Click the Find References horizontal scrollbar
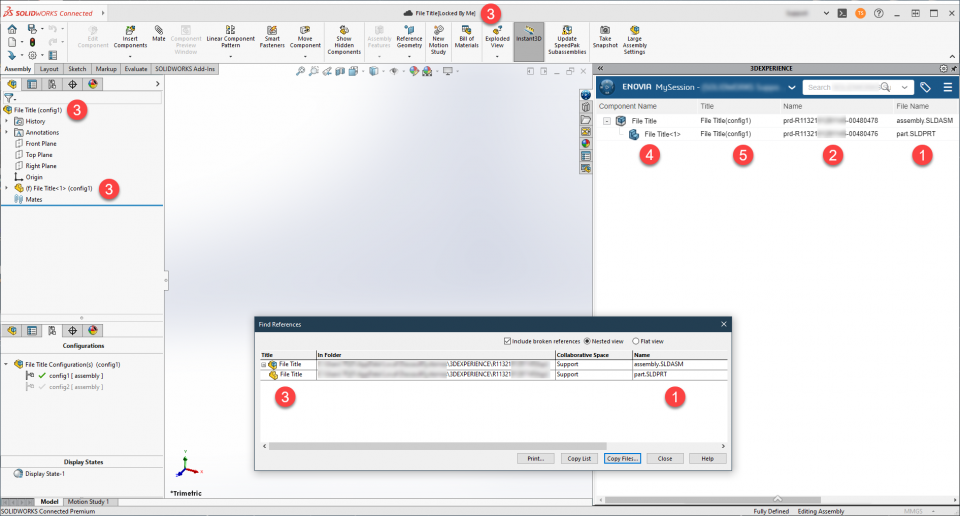The image size is (960, 516). point(437,446)
